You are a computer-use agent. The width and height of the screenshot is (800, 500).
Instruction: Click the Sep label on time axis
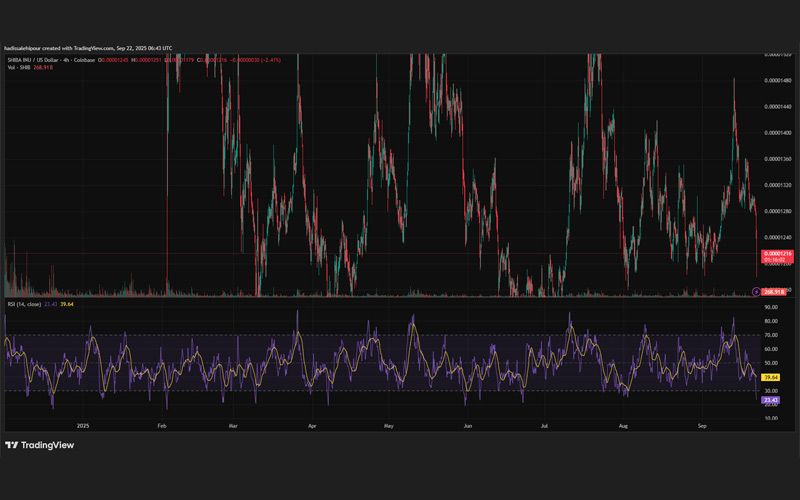coord(702,426)
